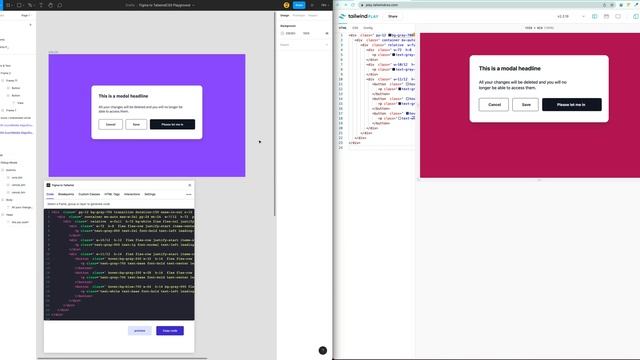This screenshot has width=640, height=360.
Task: Select the Head layer in layers panel
Action: pos(9,215)
